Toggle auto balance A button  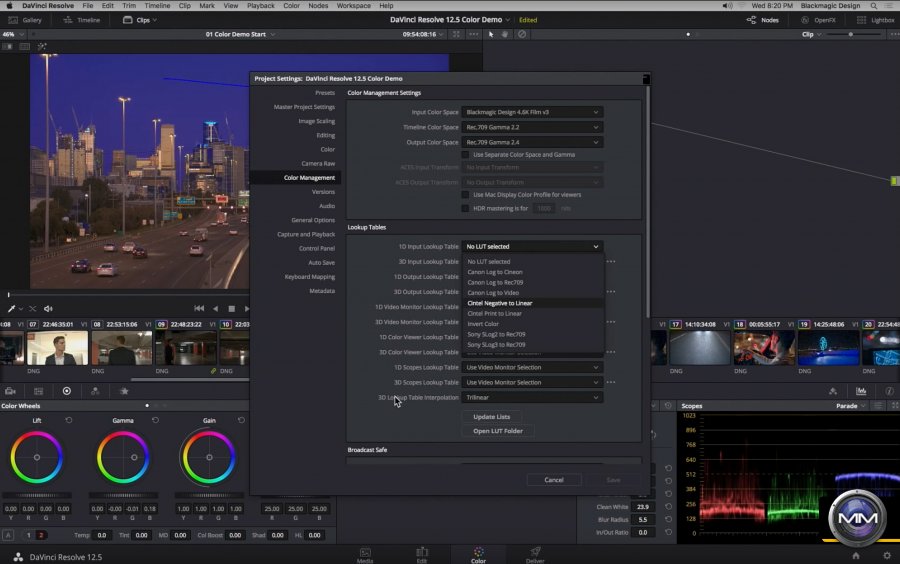(8, 535)
